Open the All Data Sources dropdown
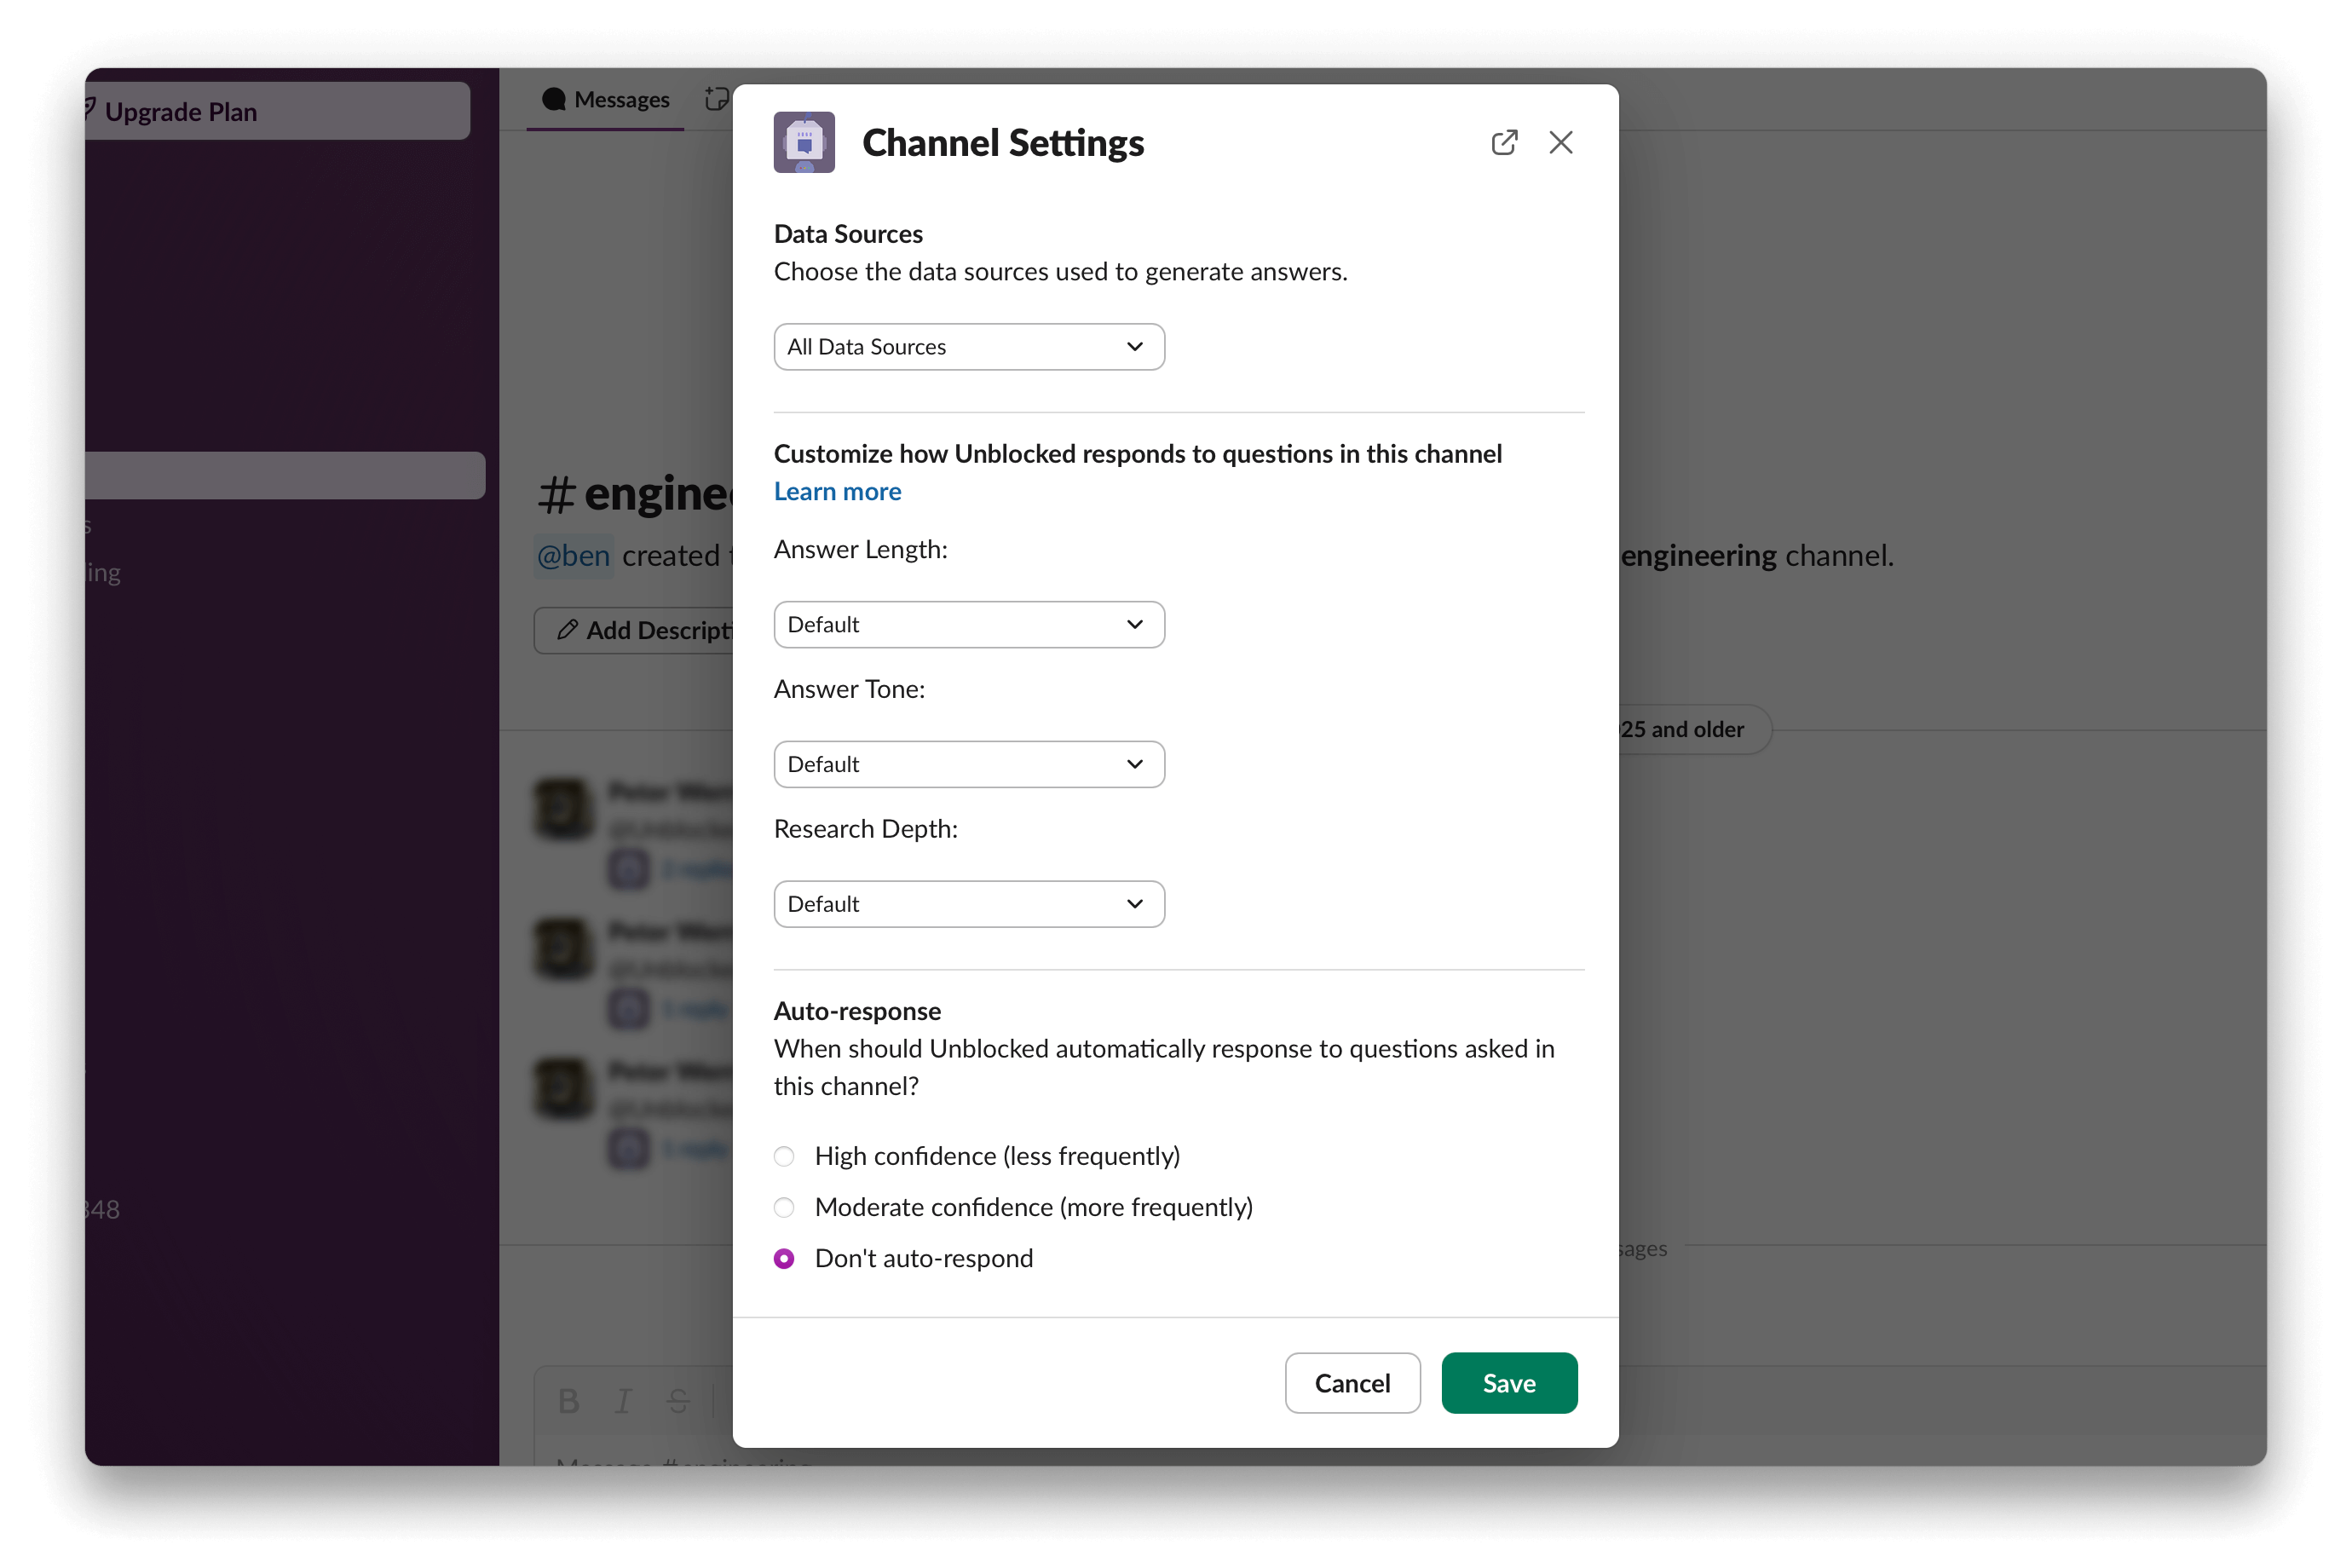 tap(969, 347)
